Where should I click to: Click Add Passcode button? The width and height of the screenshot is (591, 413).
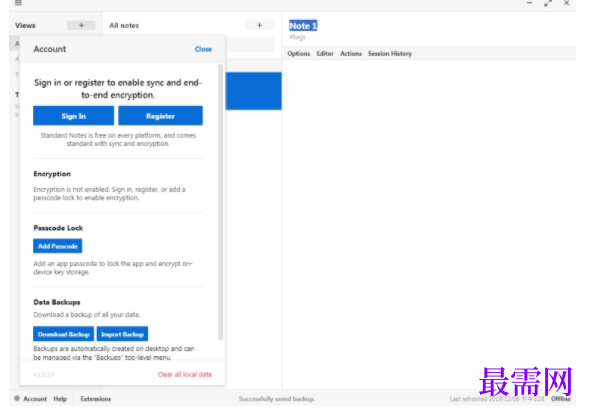(58, 246)
